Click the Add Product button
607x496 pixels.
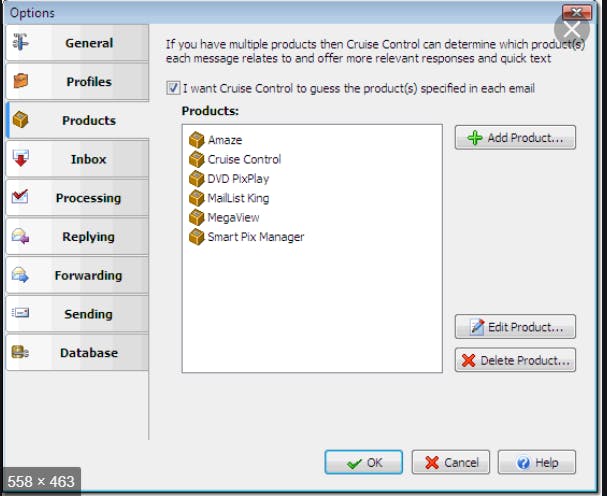pos(515,137)
